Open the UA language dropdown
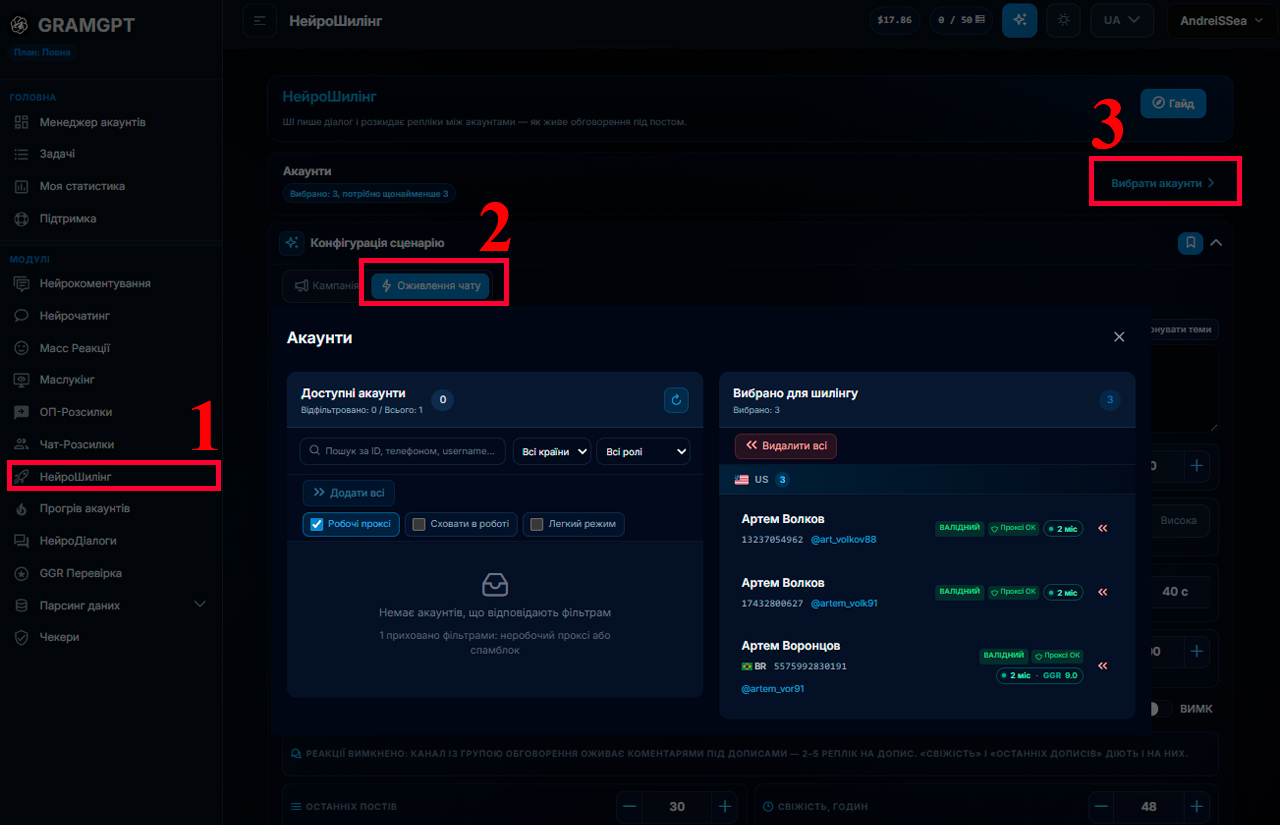The height and width of the screenshot is (825, 1280). (x=1123, y=20)
